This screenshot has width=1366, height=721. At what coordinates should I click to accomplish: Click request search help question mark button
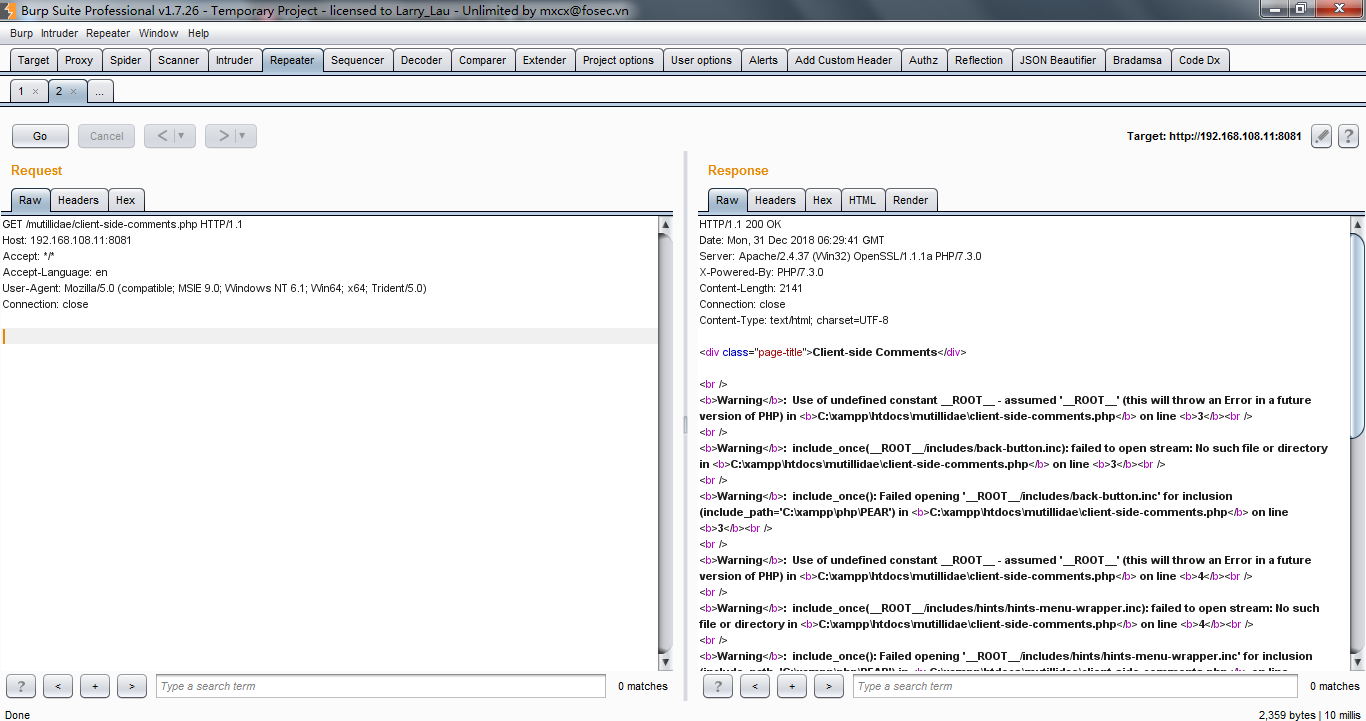pos(21,686)
